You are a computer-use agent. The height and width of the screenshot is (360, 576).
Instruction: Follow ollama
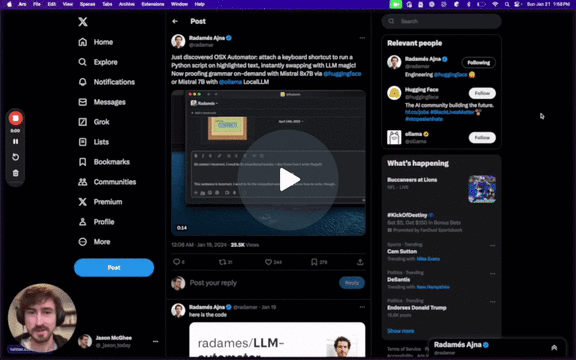482,138
